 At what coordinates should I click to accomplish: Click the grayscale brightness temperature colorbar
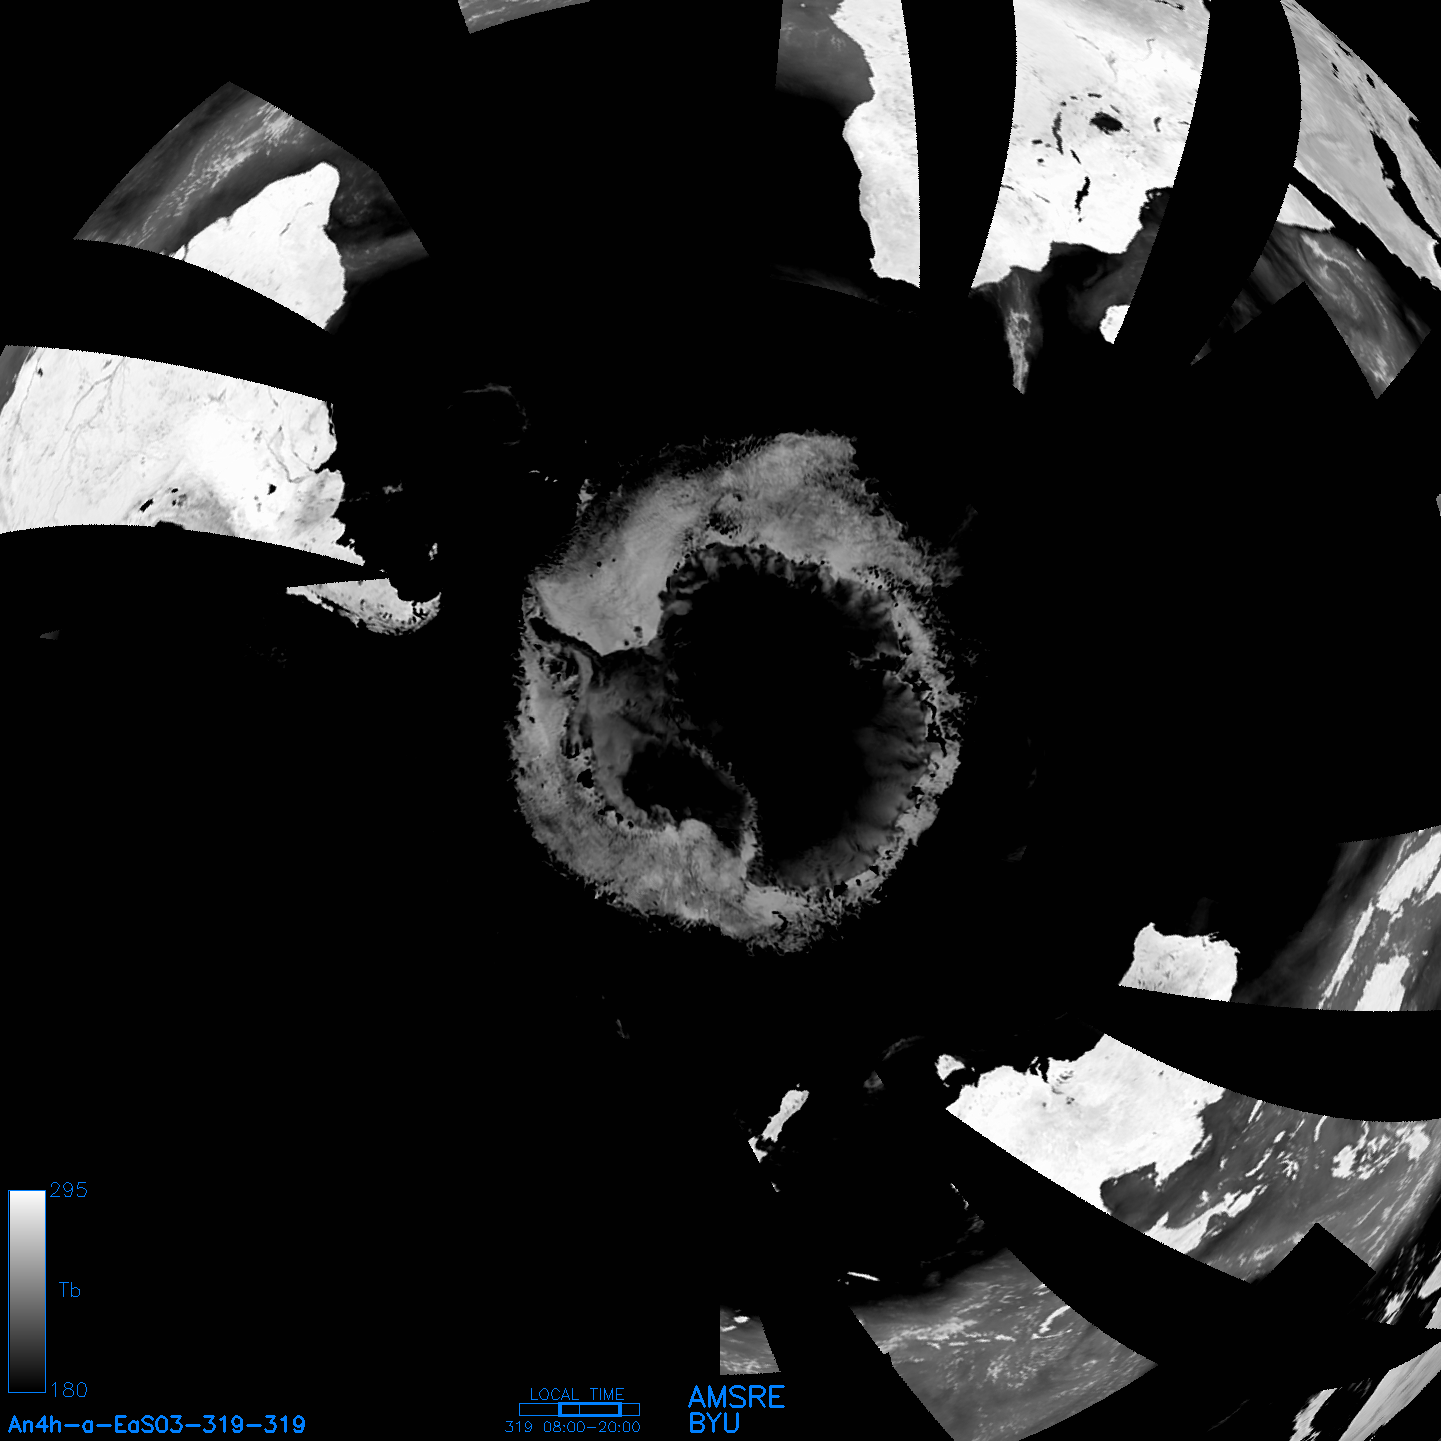[x=27, y=1291]
